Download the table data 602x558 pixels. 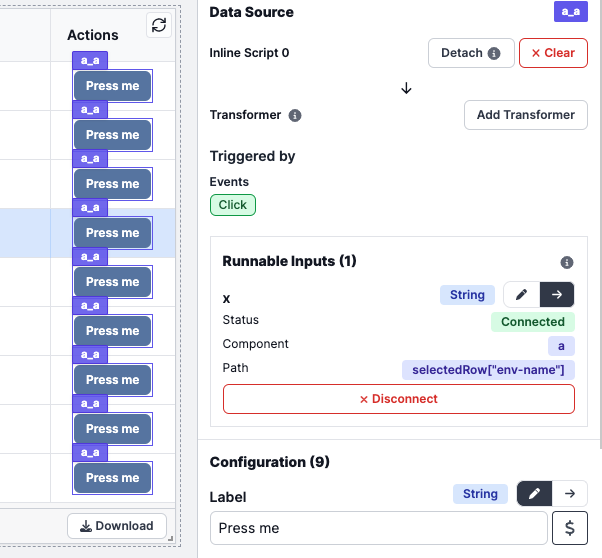pyautogui.click(x=117, y=526)
